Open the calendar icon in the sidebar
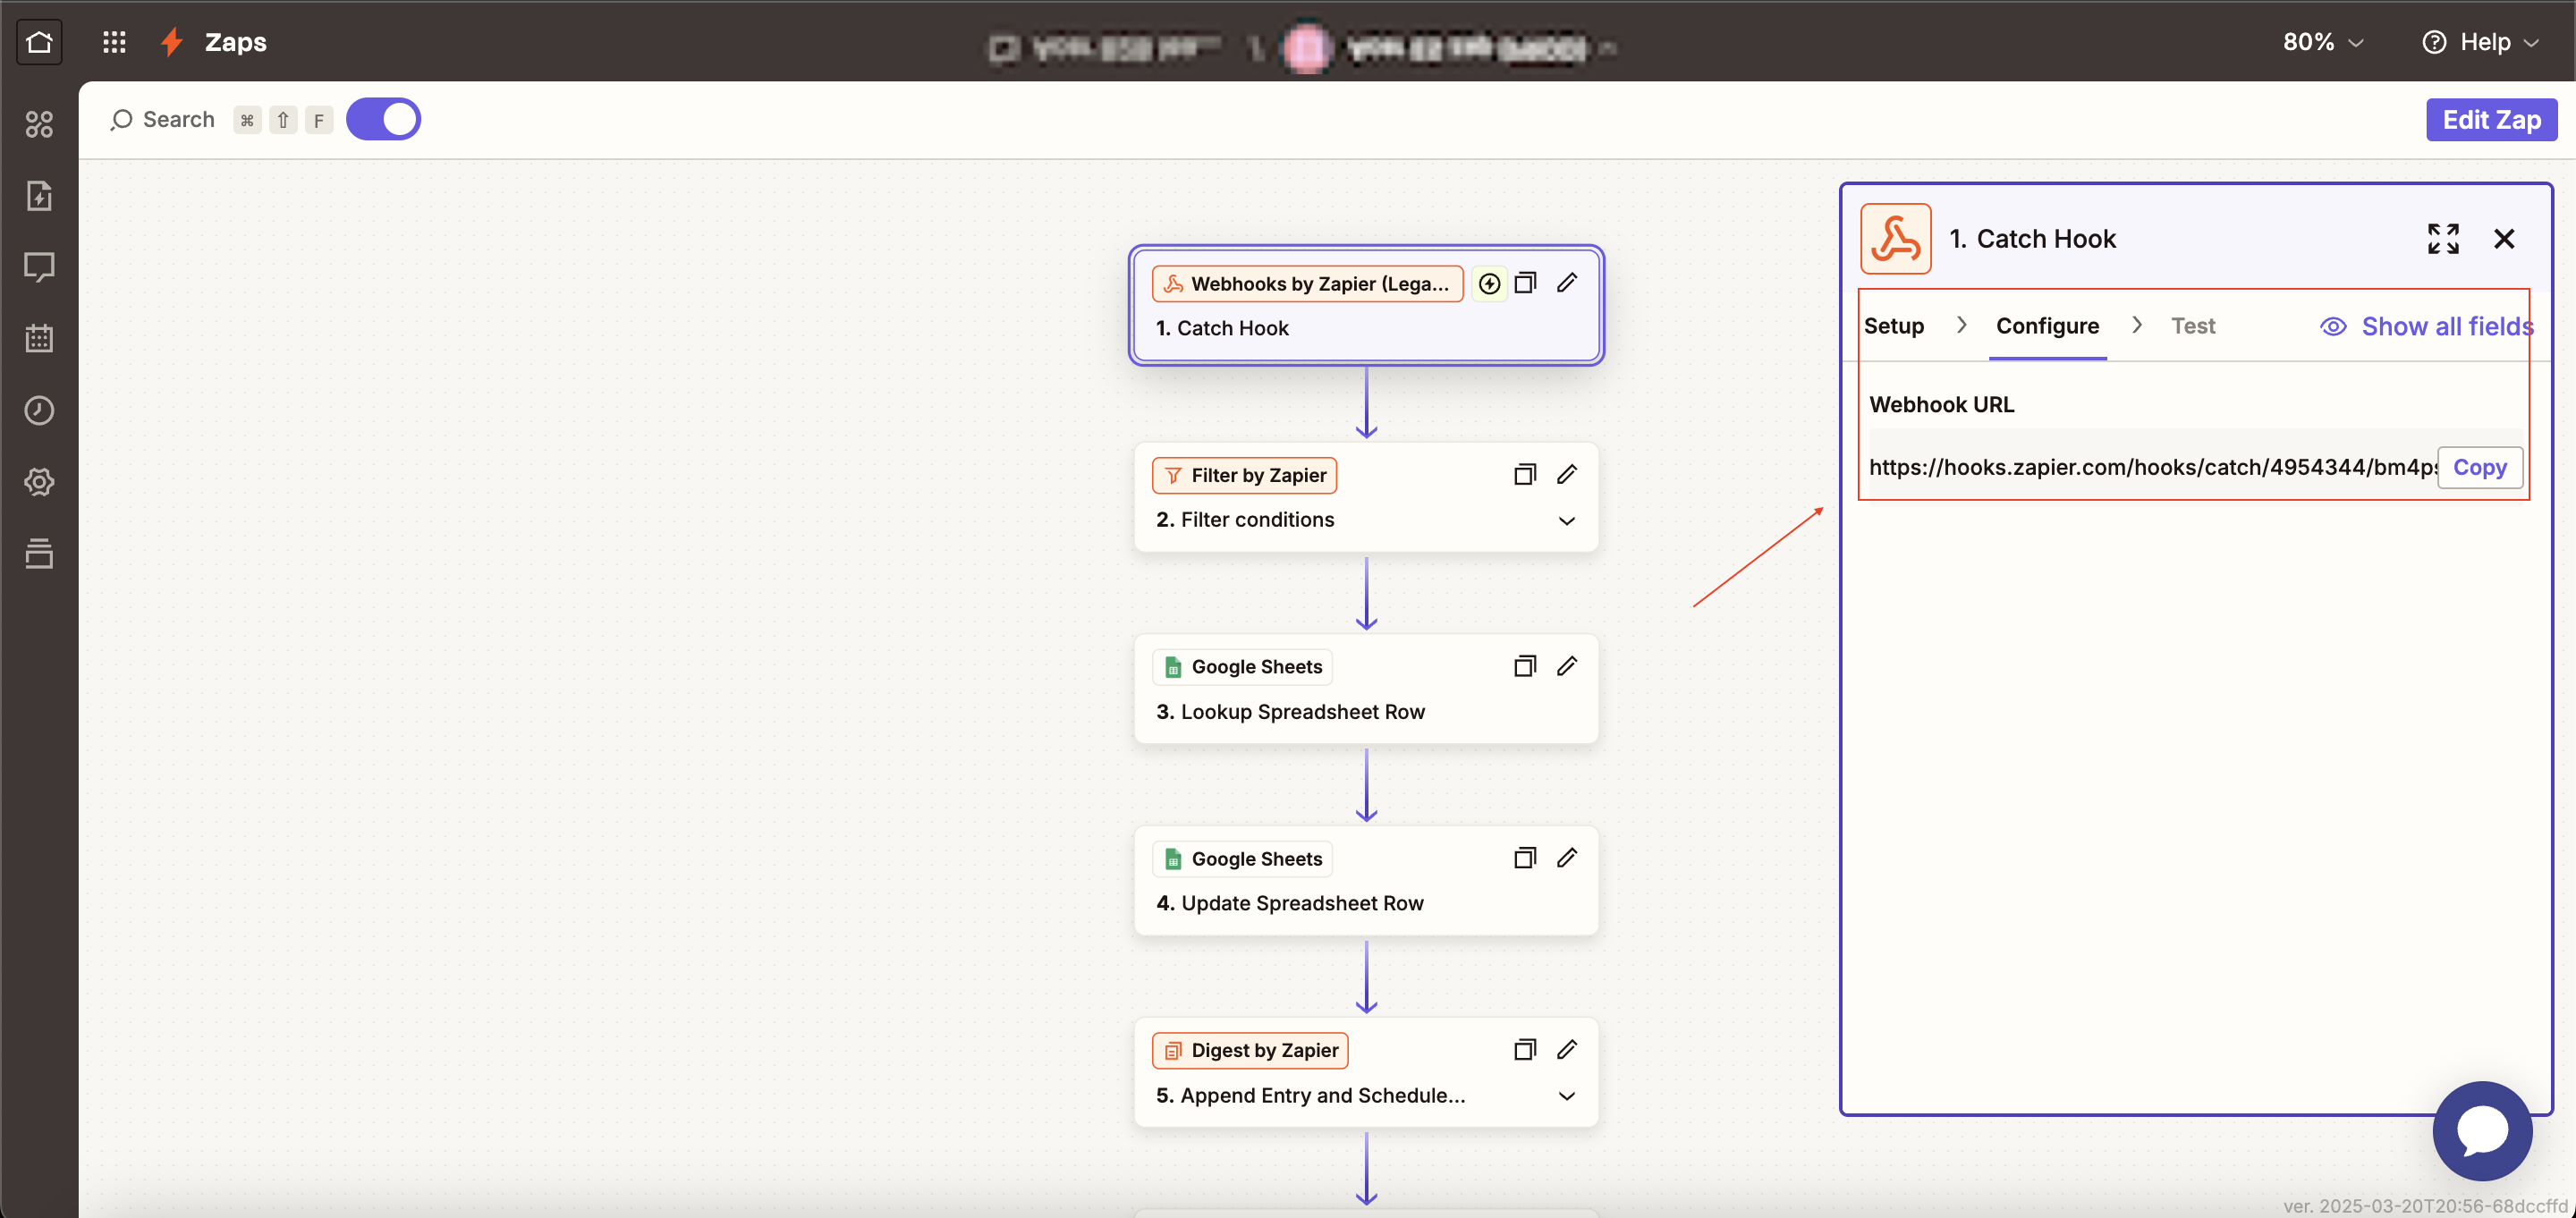Screen dimensions: 2576x1218 click(x=39, y=338)
